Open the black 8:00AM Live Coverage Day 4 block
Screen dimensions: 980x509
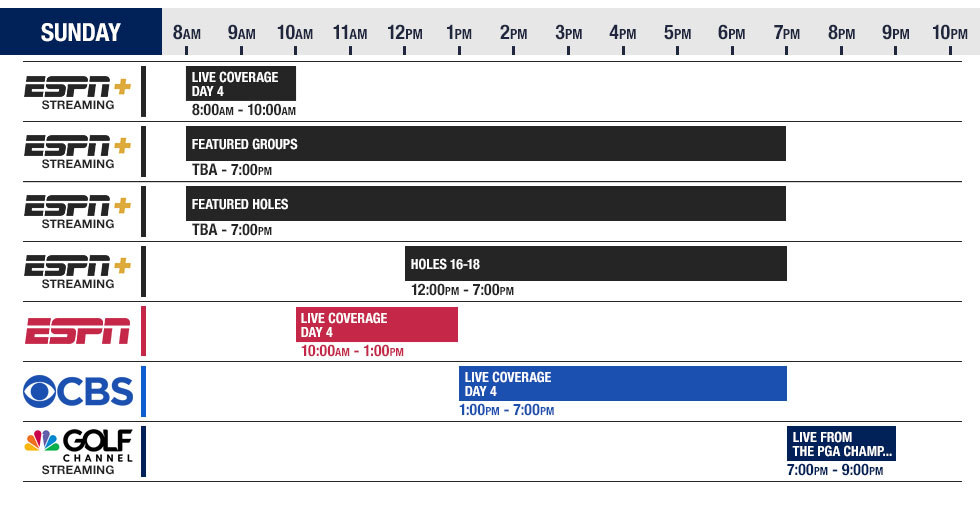coord(240,83)
